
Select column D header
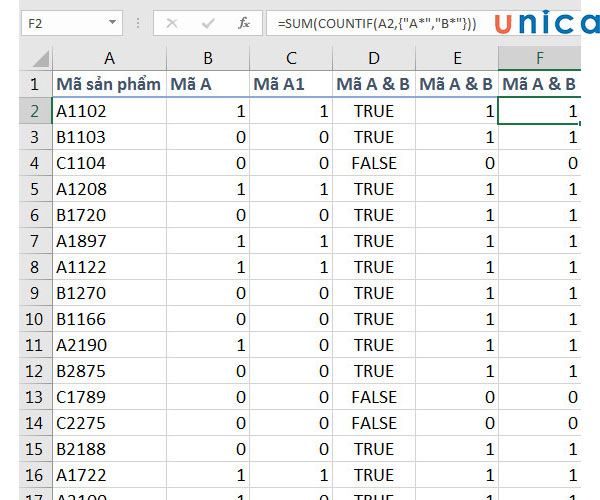pos(374,58)
